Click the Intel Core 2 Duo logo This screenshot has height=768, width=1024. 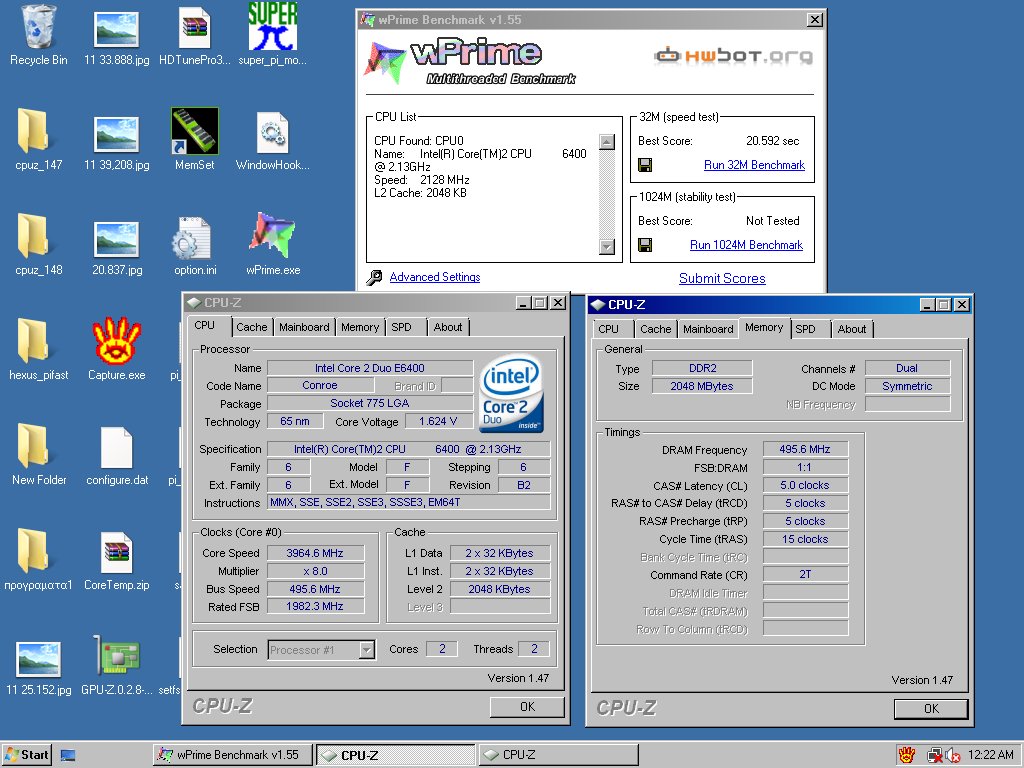coord(511,392)
